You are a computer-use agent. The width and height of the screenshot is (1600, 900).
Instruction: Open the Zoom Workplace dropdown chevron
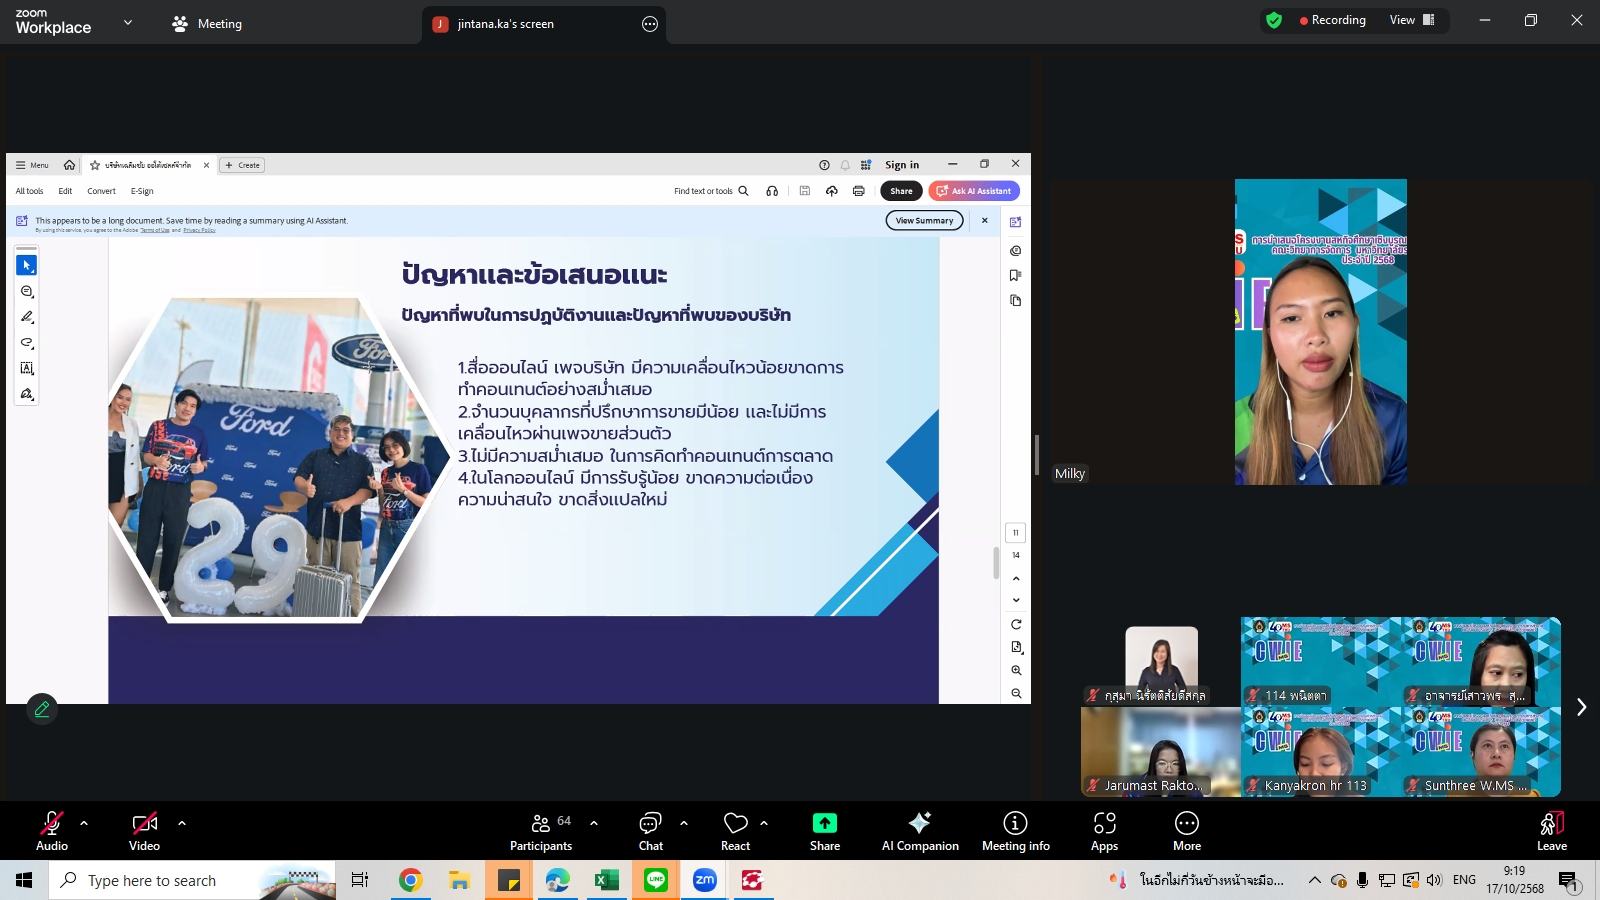(x=128, y=22)
